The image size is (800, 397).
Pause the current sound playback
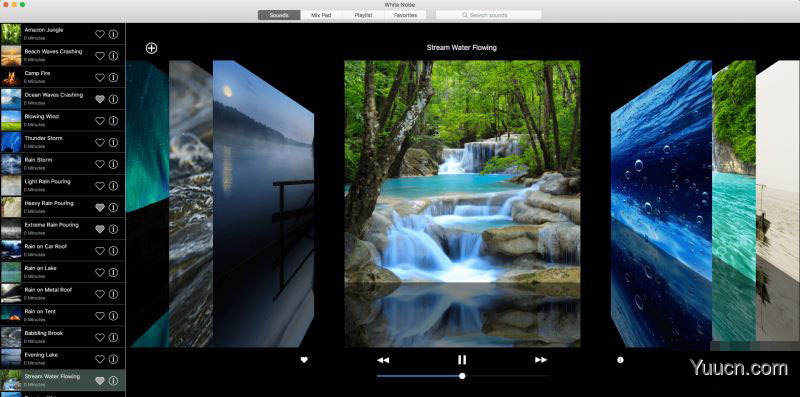pos(462,360)
